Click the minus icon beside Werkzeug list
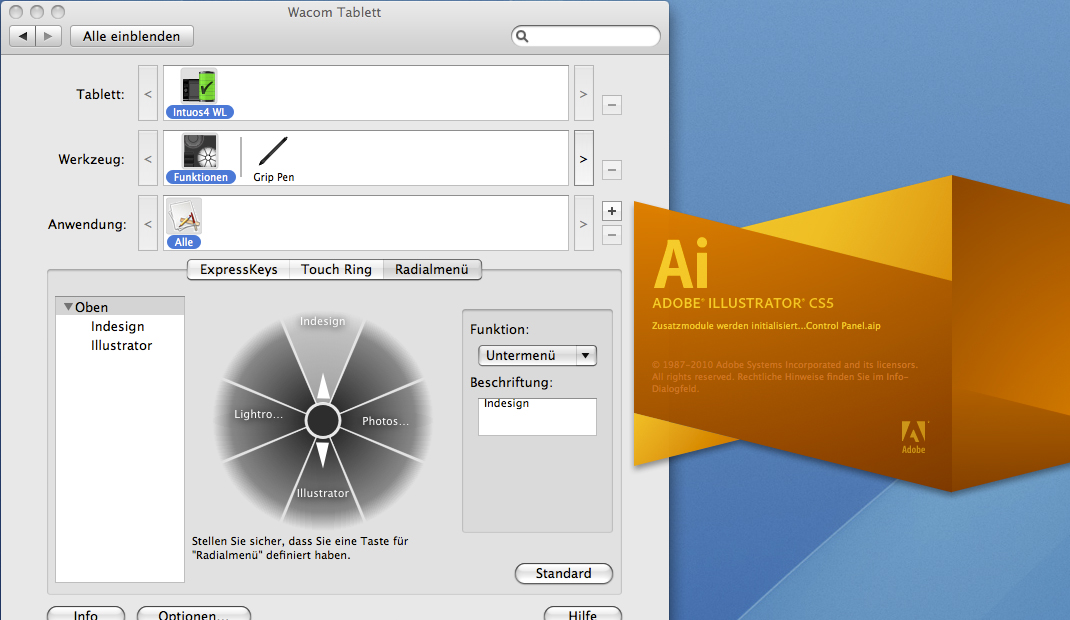This screenshot has height=620, width=1070. (x=612, y=170)
